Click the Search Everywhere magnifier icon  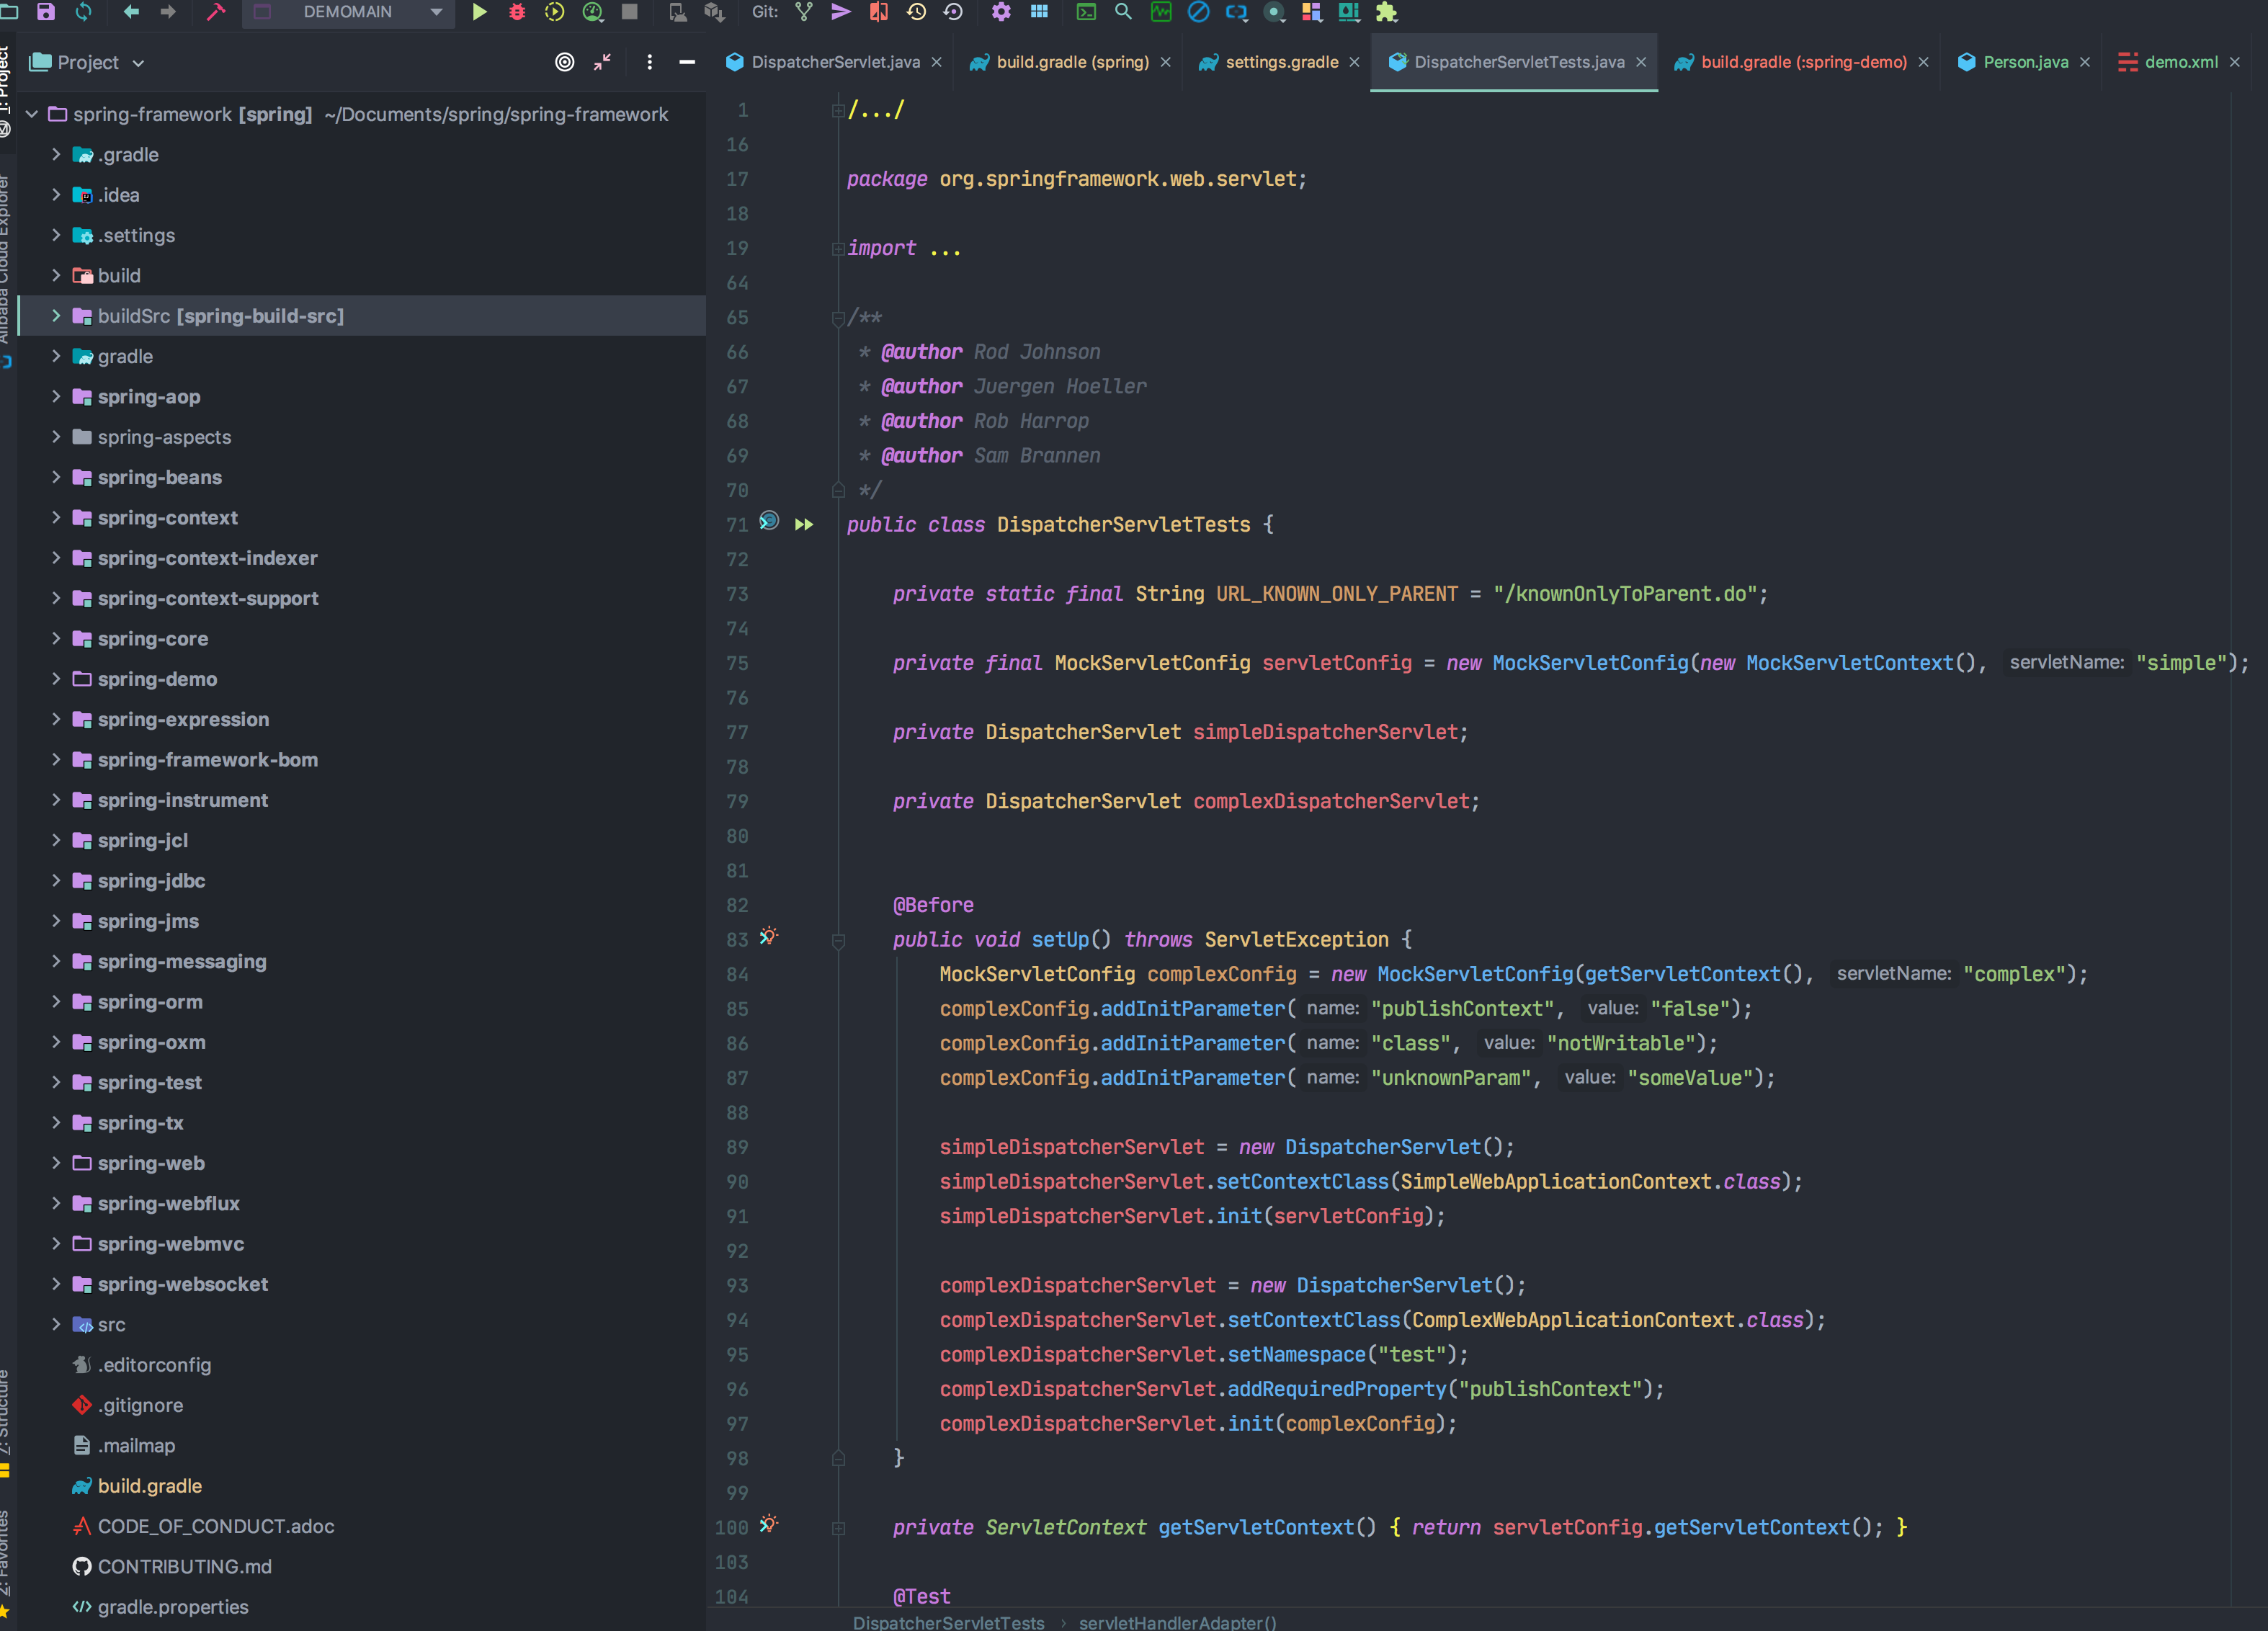point(1123,12)
